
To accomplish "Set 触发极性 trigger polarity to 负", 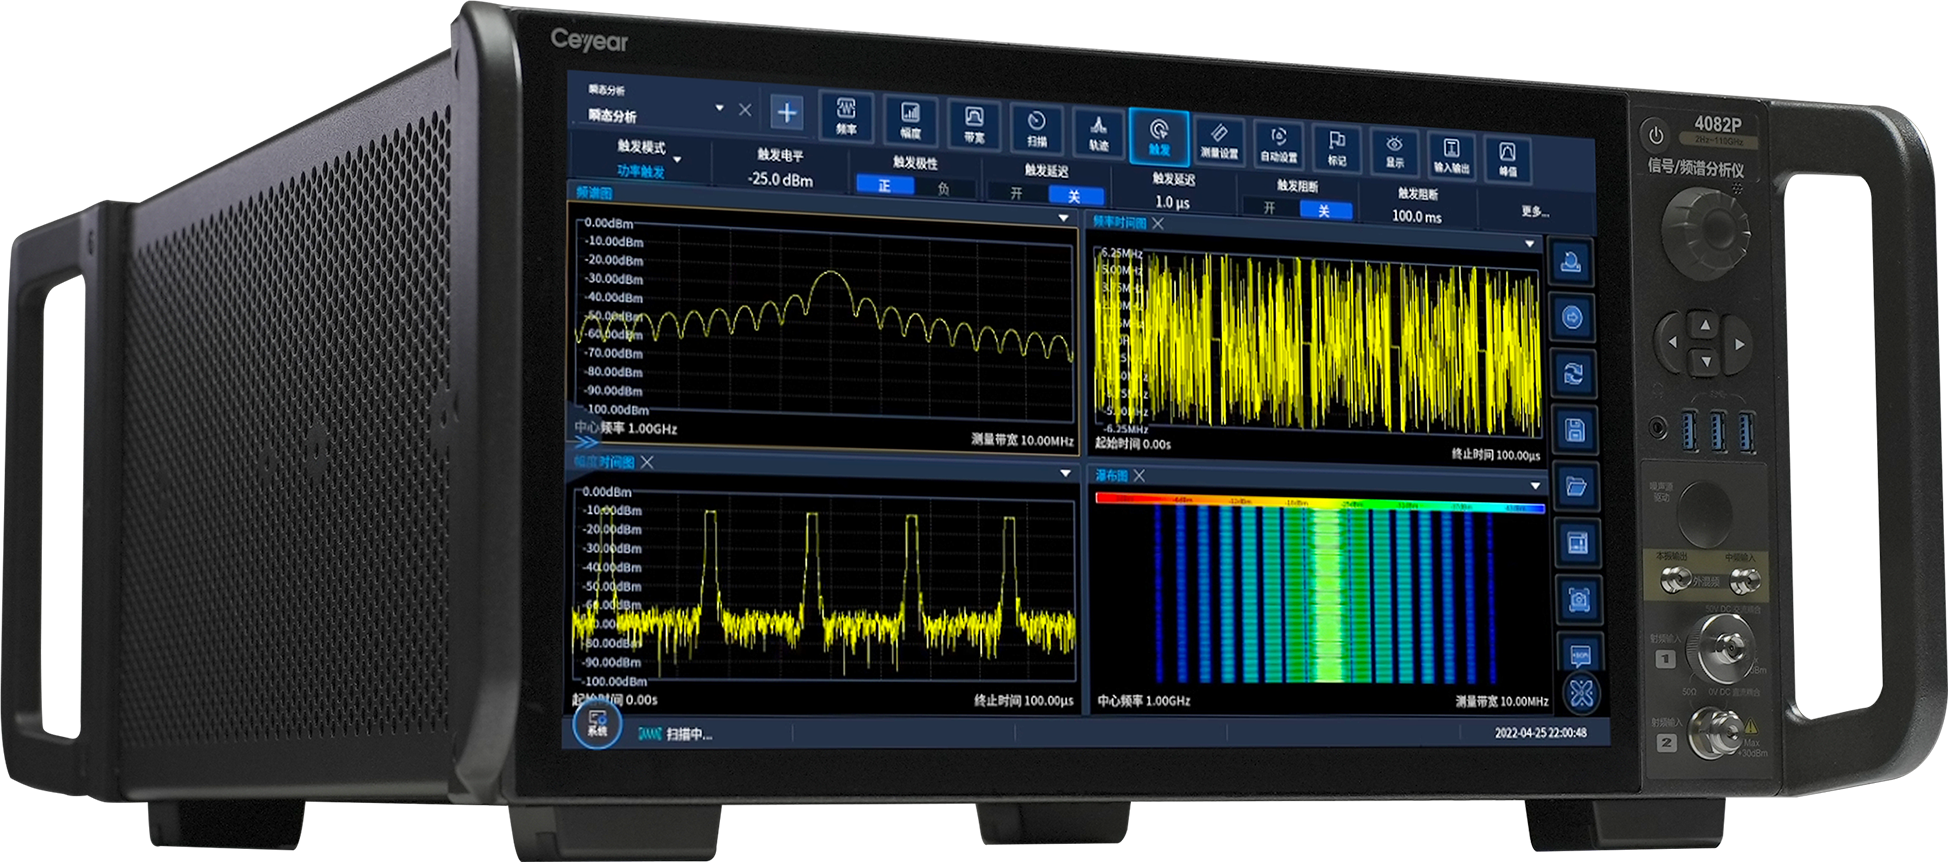I will coord(943,188).
